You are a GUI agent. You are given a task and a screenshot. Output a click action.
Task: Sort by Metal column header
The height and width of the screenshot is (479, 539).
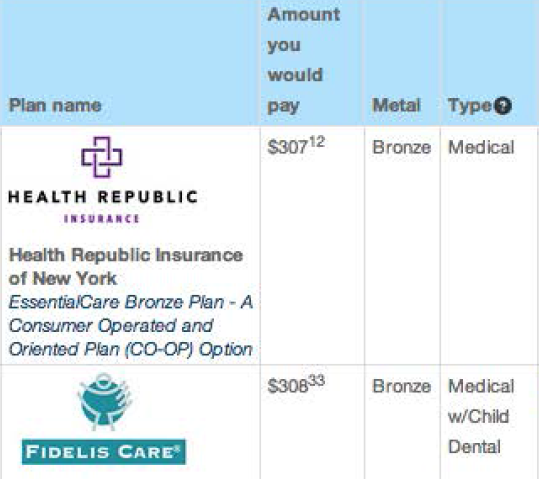[x=396, y=105]
